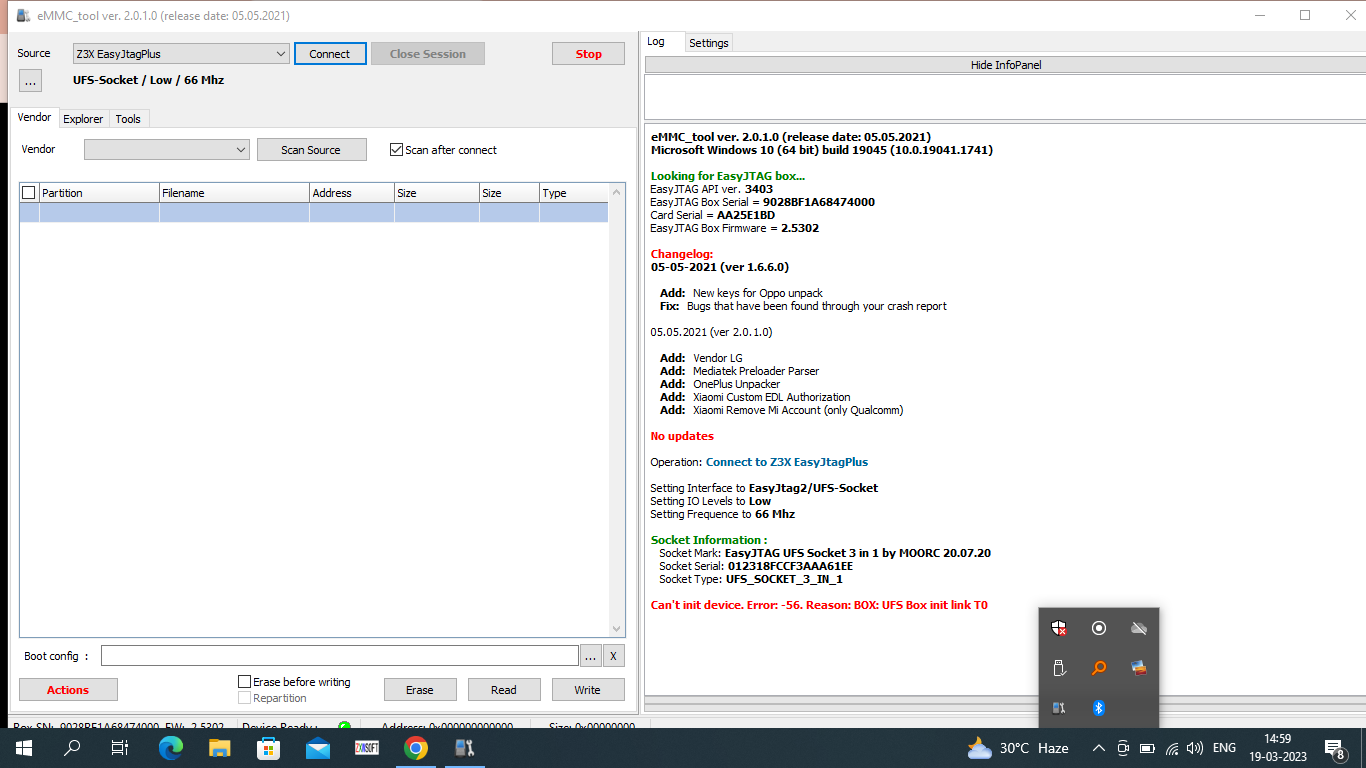The image size is (1366, 768).
Task: Open Task View on taskbar
Action: pos(120,748)
